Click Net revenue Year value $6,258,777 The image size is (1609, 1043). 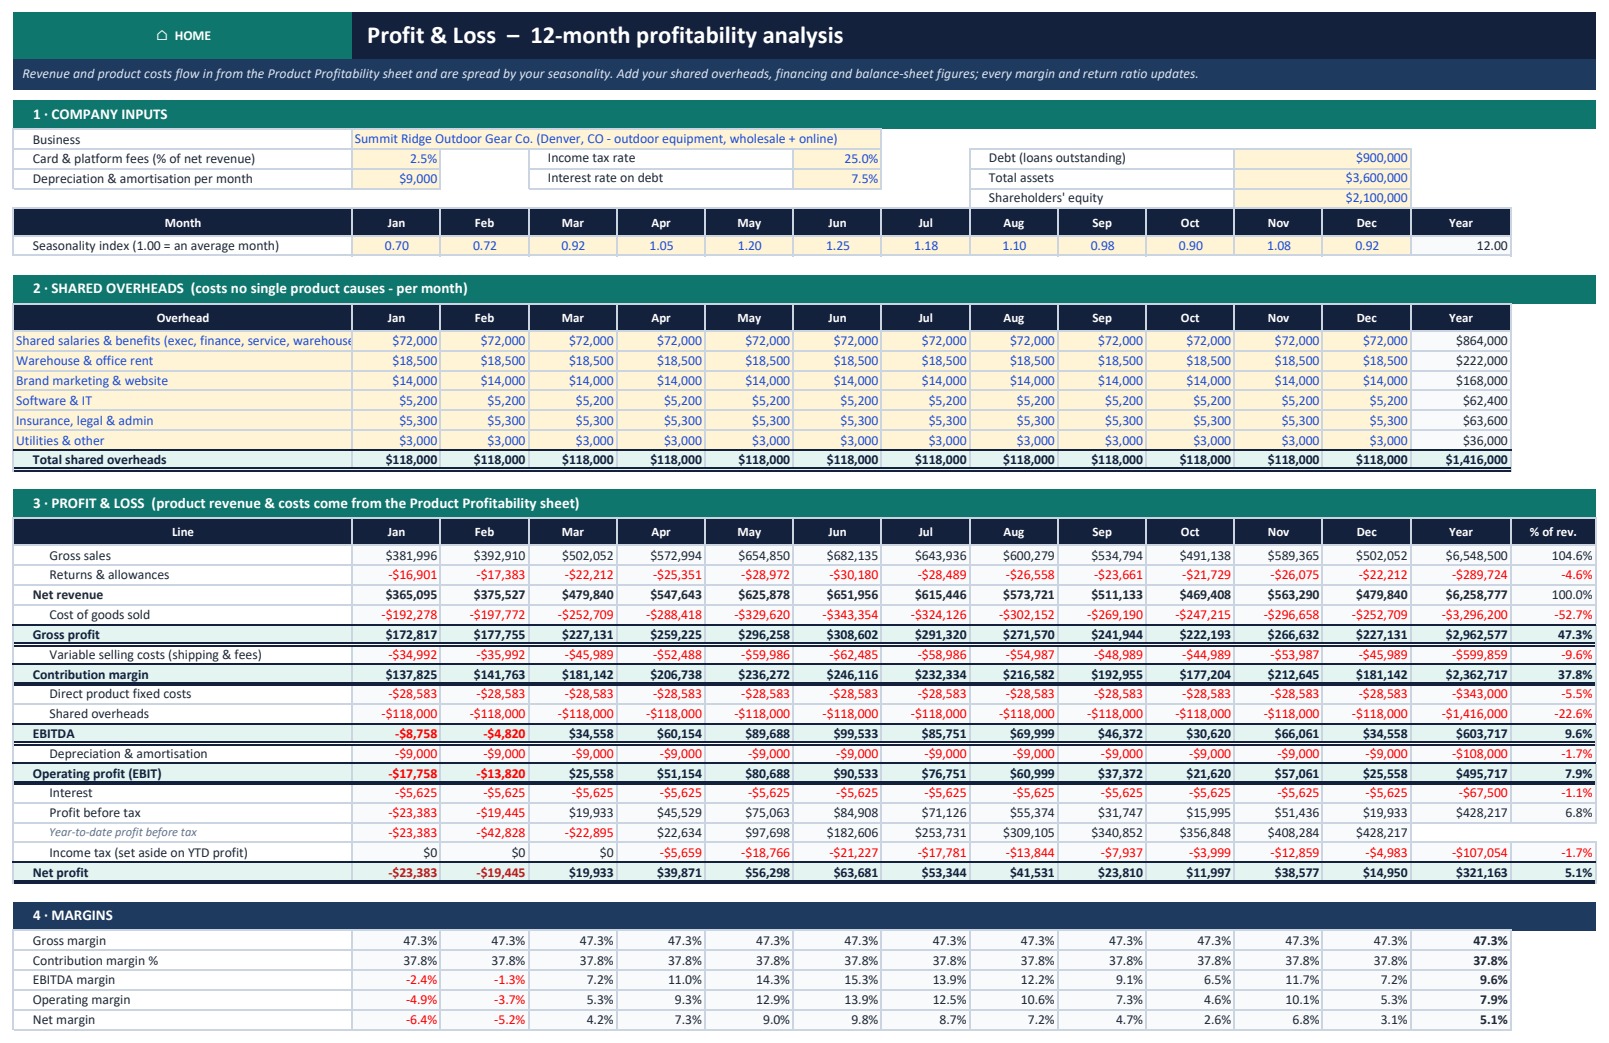(1461, 595)
